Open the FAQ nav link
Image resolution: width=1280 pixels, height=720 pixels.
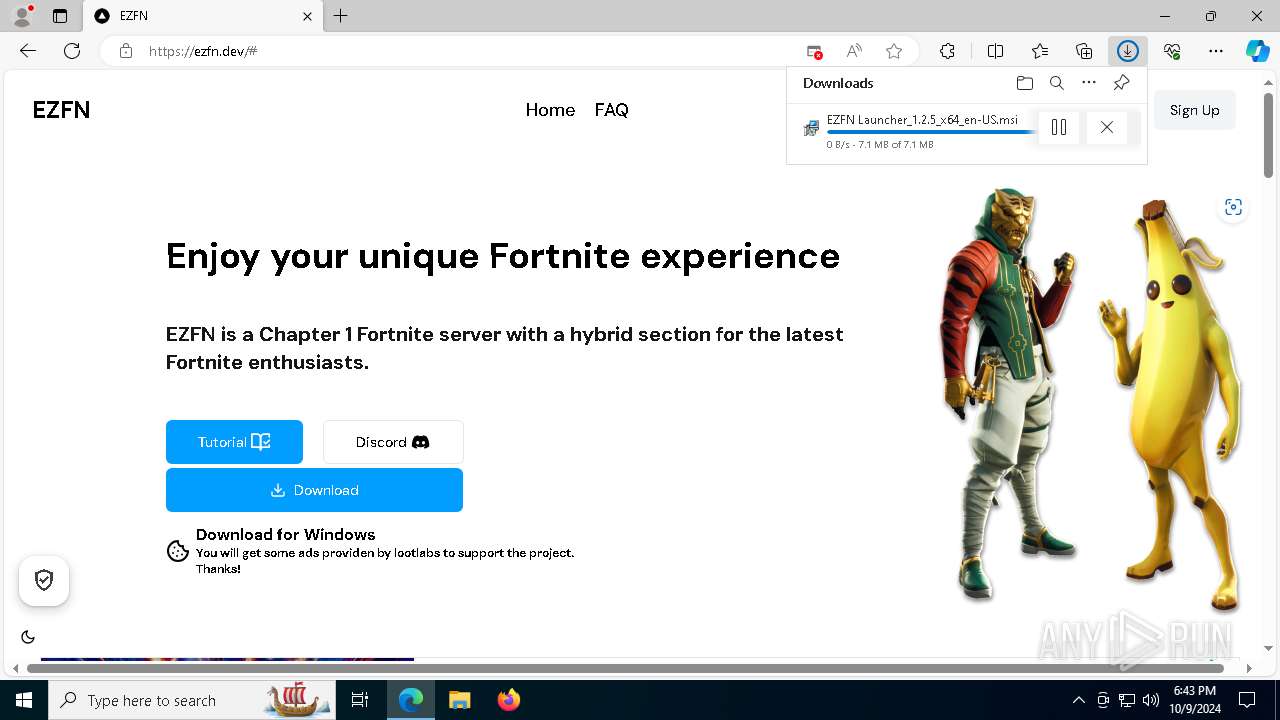[611, 110]
